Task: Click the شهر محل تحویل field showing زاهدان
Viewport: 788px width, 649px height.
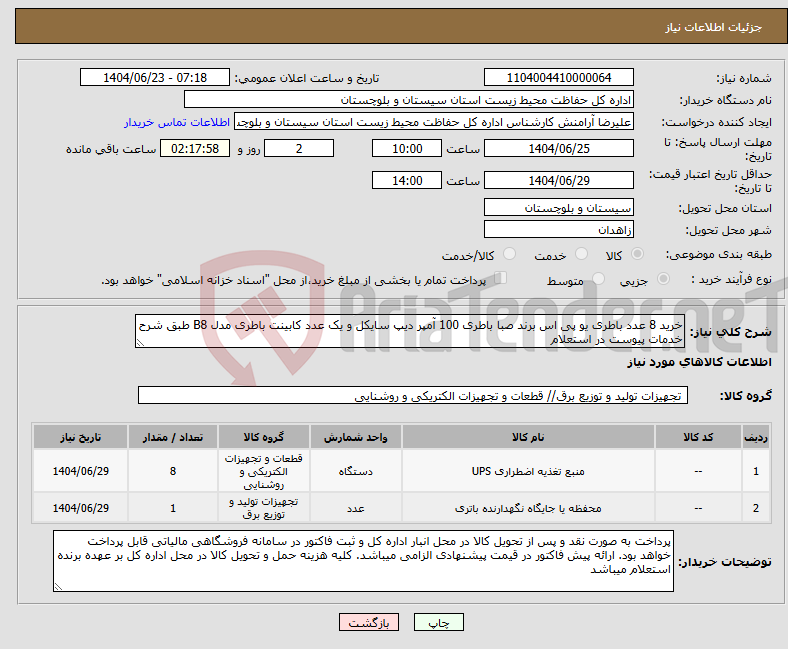Action: click(x=558, y=229)
